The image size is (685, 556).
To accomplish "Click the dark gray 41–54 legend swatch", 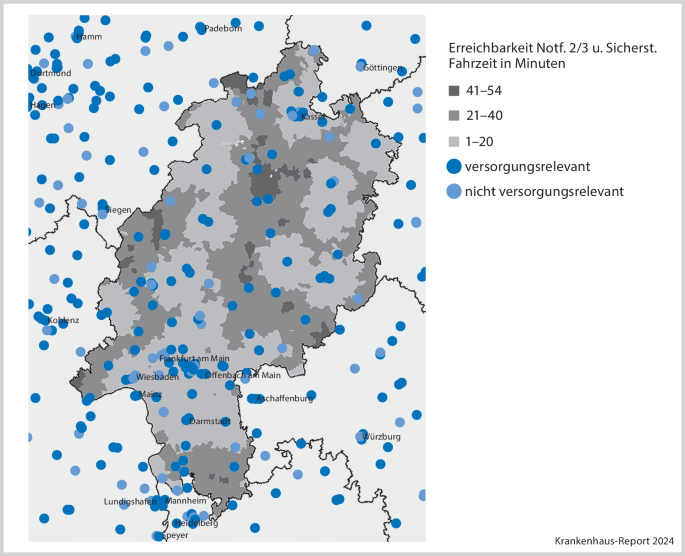I will point(454,91).
